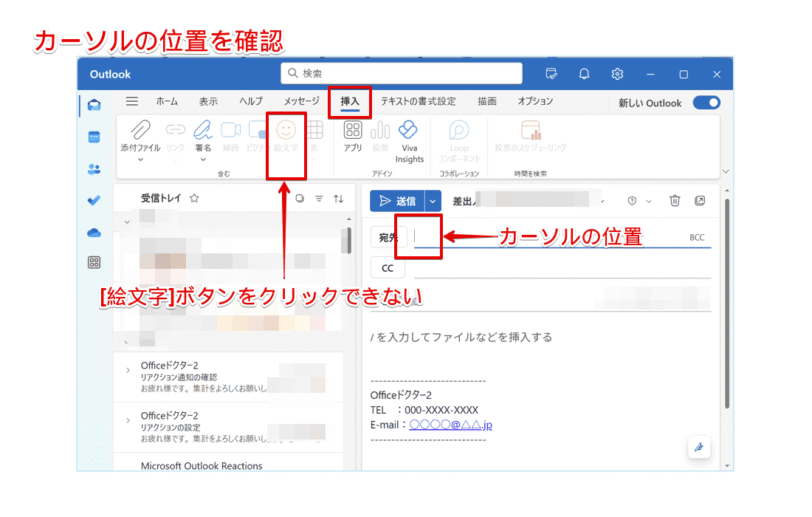Viewport: 812px width, 517px height.
Task: Open the signature email address link
Action: (451, 425)
